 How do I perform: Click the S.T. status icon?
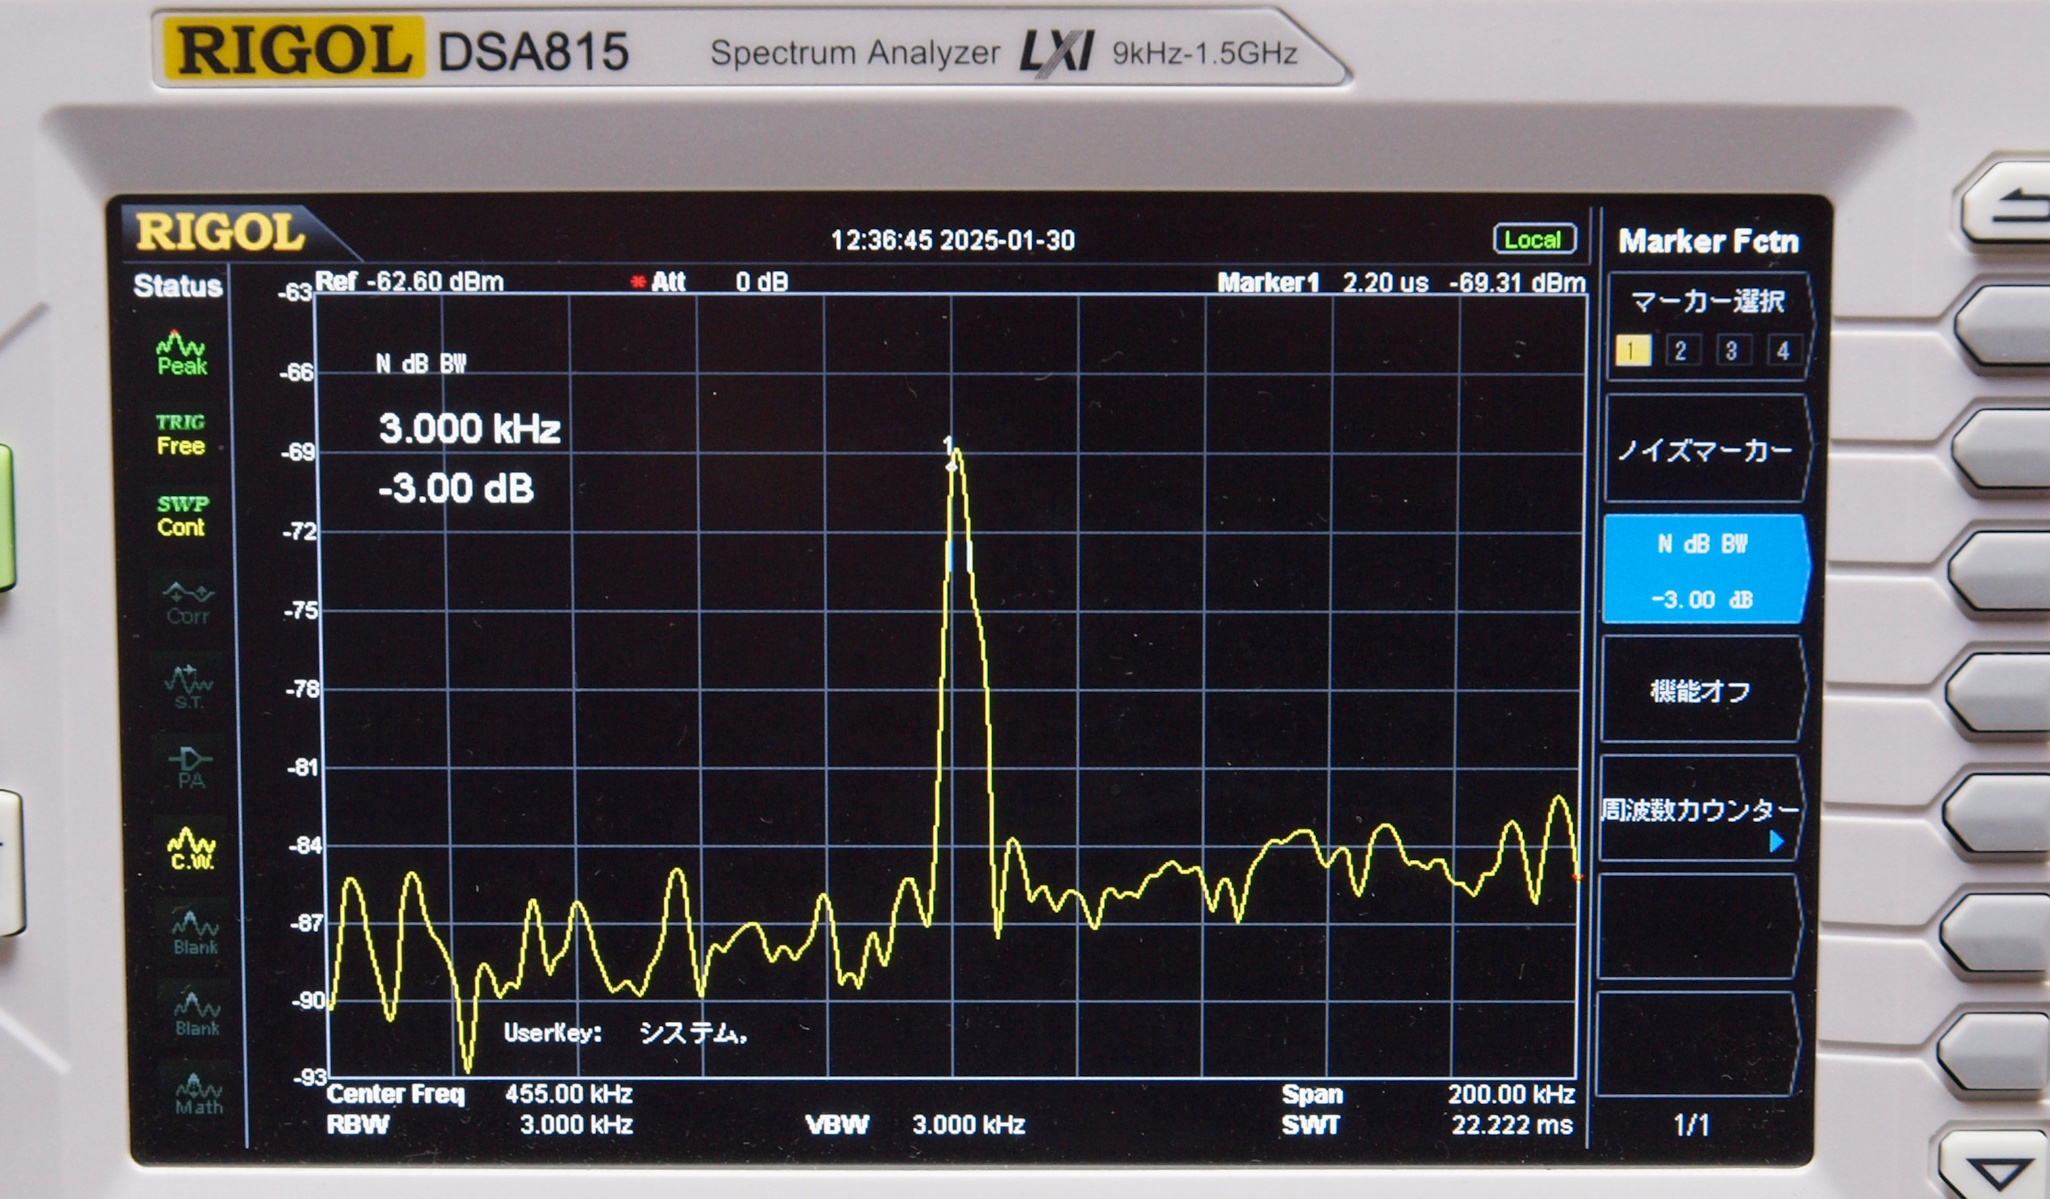click(x=188, y=687)
